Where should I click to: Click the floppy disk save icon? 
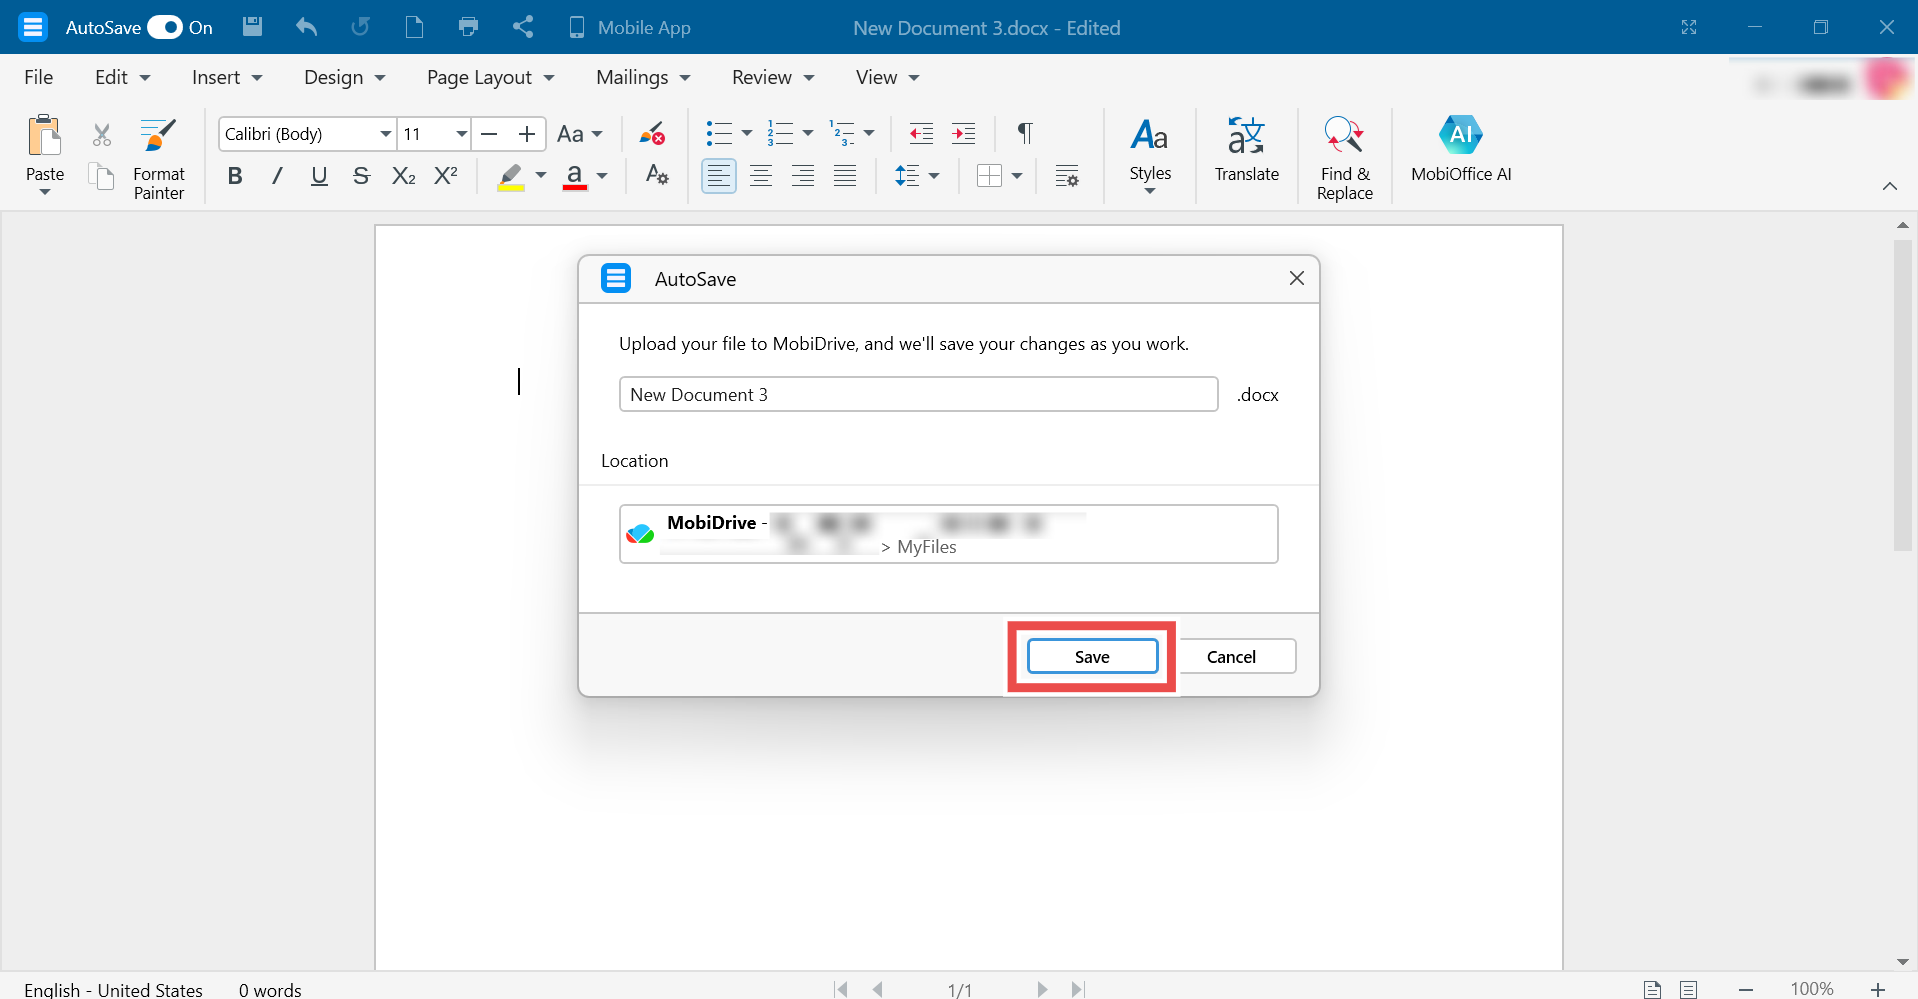point(252,27)
